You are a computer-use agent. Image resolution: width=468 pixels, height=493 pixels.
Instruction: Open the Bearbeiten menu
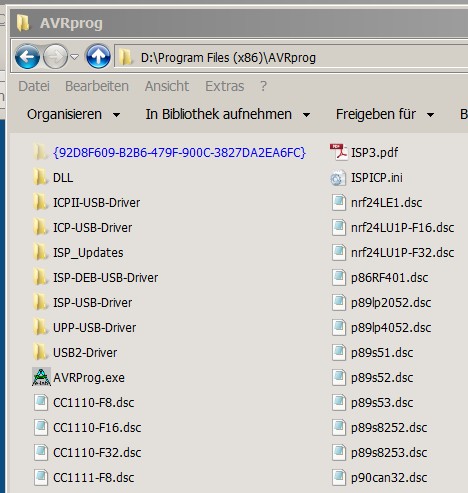(x=97, y=86)
